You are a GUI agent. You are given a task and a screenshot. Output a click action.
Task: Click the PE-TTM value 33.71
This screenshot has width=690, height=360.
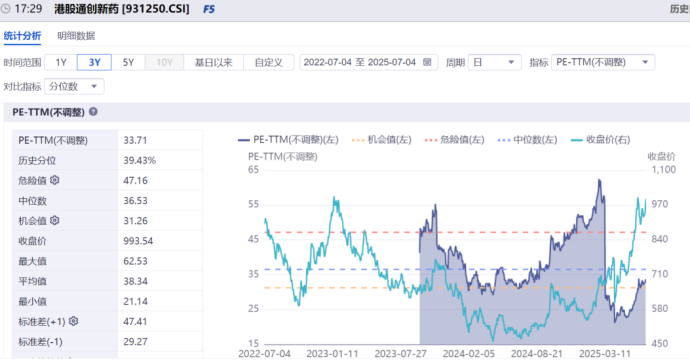tap(135, 140)
